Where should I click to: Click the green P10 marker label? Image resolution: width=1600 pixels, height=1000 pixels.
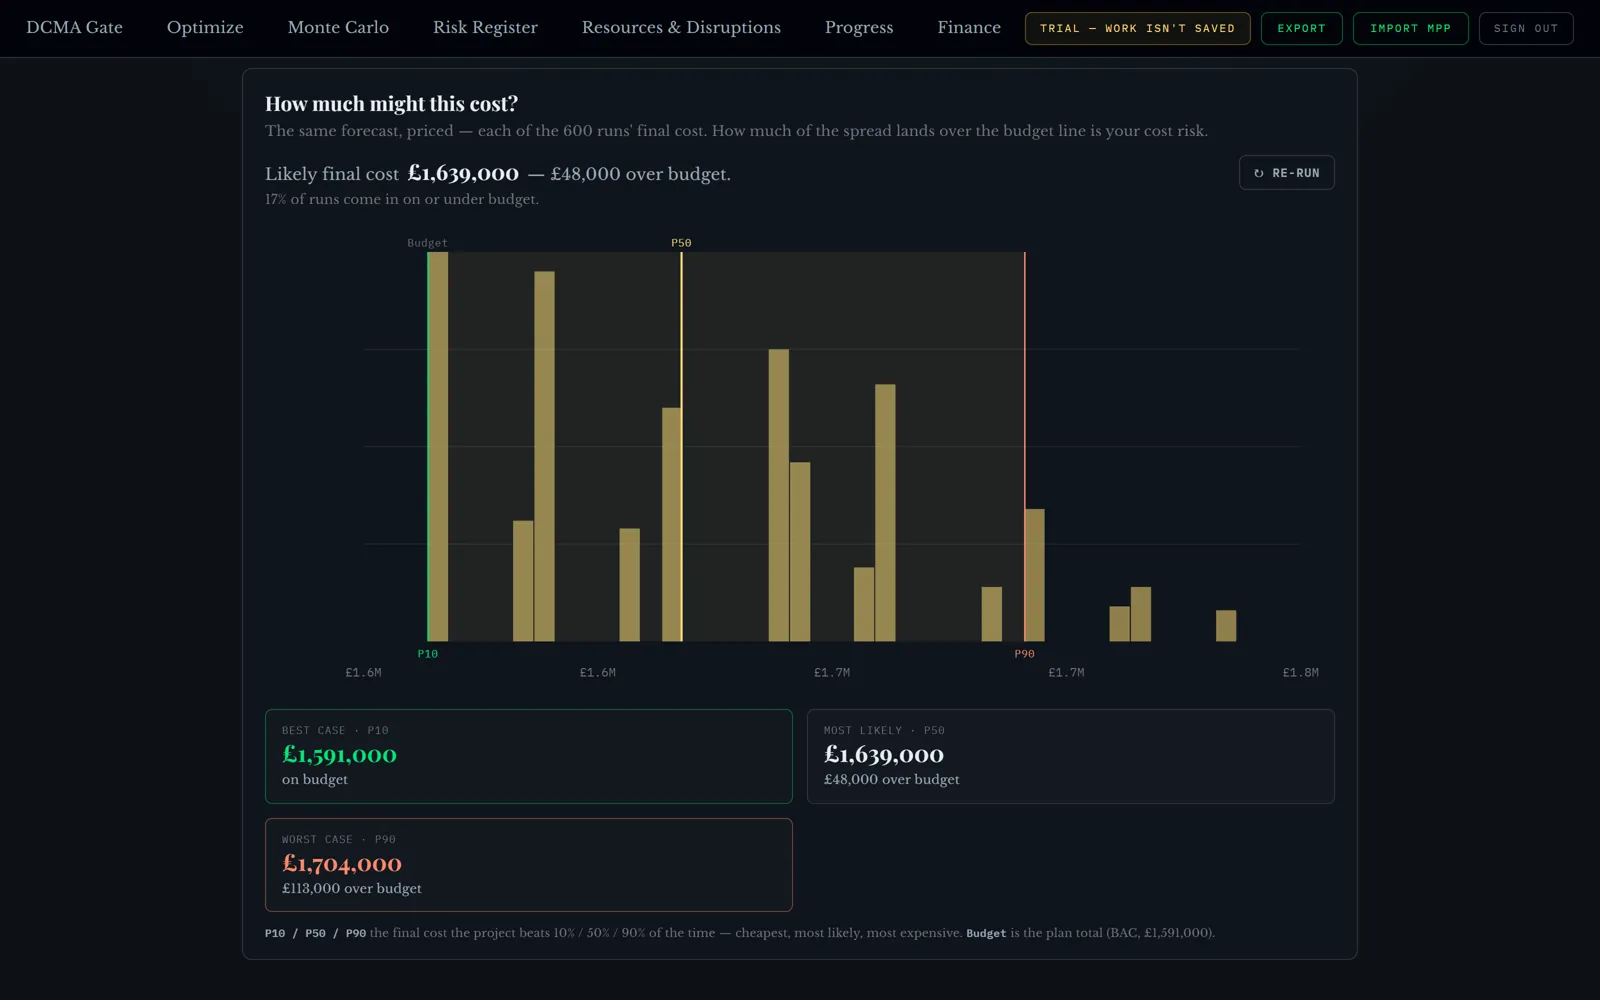click(x=428, y=654)
